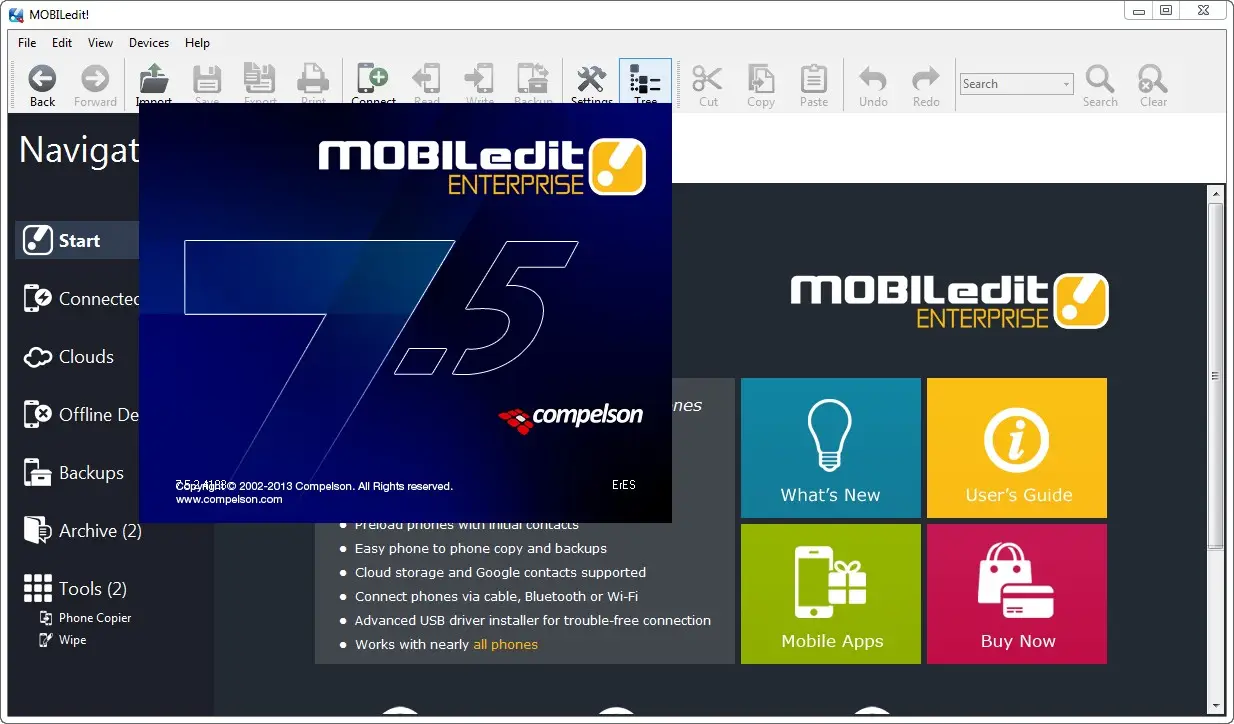Open the User's Guide tile
The image size is (1234, 724).
tap(1016, 447)
